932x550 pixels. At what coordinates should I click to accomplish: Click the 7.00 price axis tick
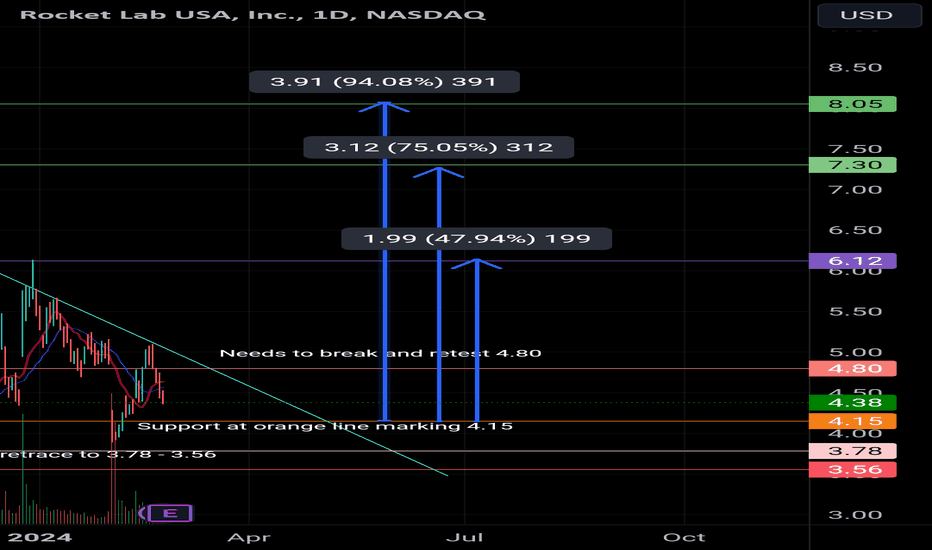855,190
